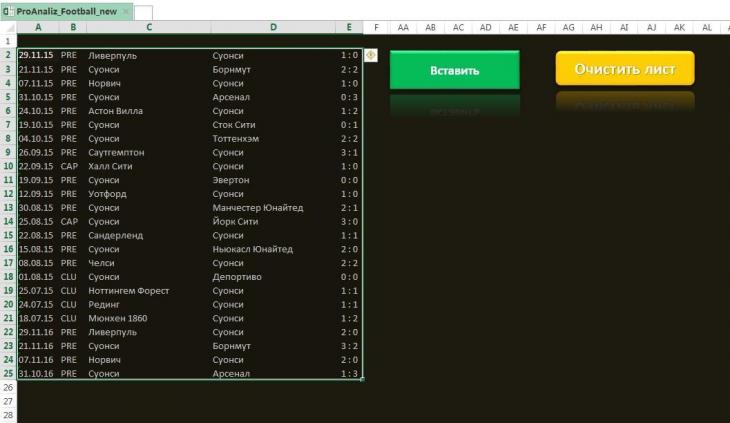
Task: Select column A header
Action: point(38,27)
